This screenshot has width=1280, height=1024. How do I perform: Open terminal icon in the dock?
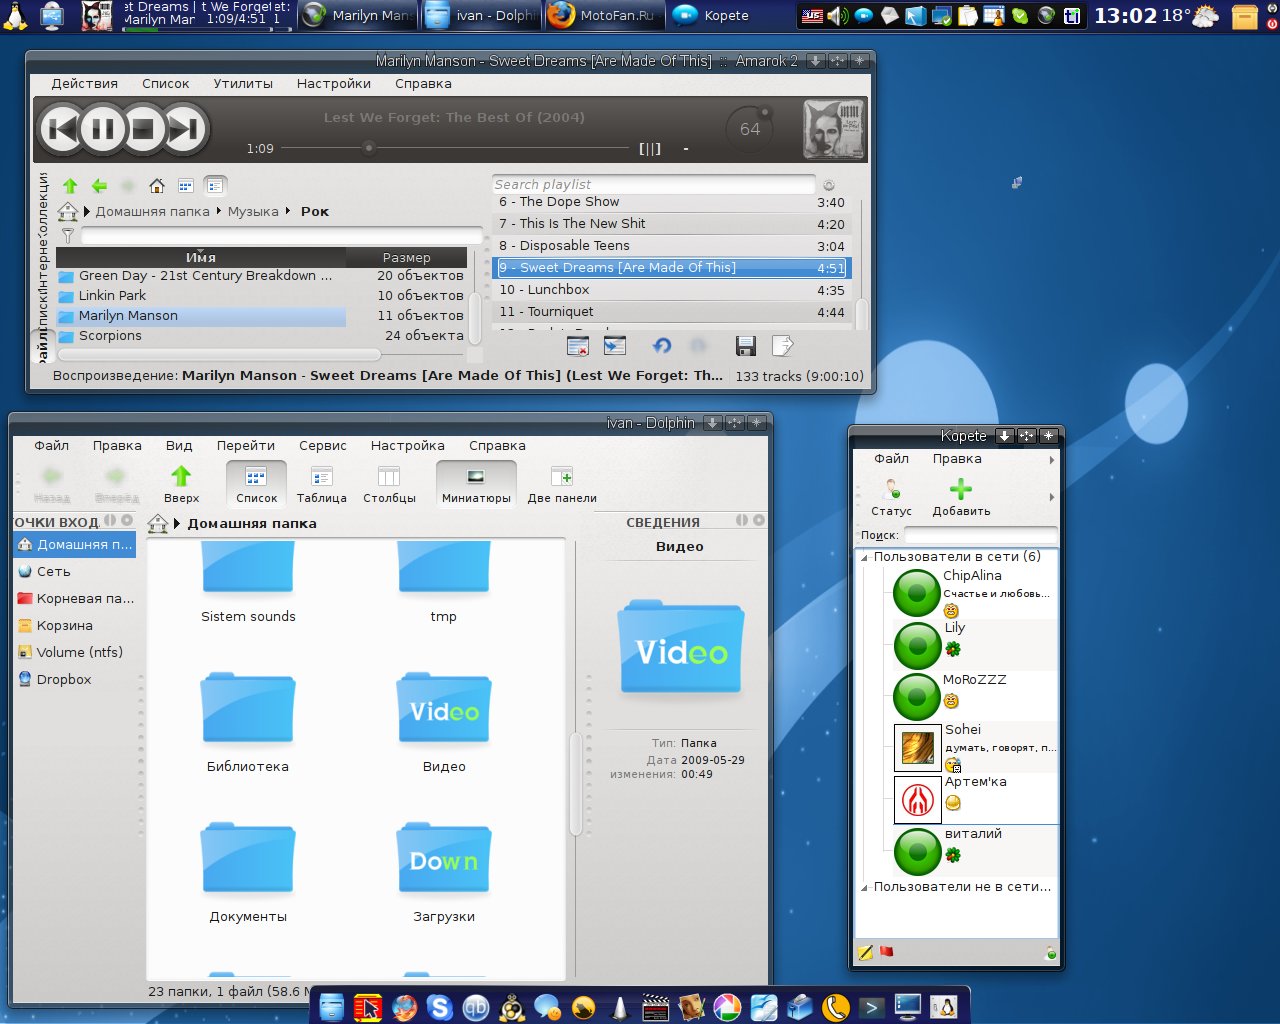(872, 1007)
